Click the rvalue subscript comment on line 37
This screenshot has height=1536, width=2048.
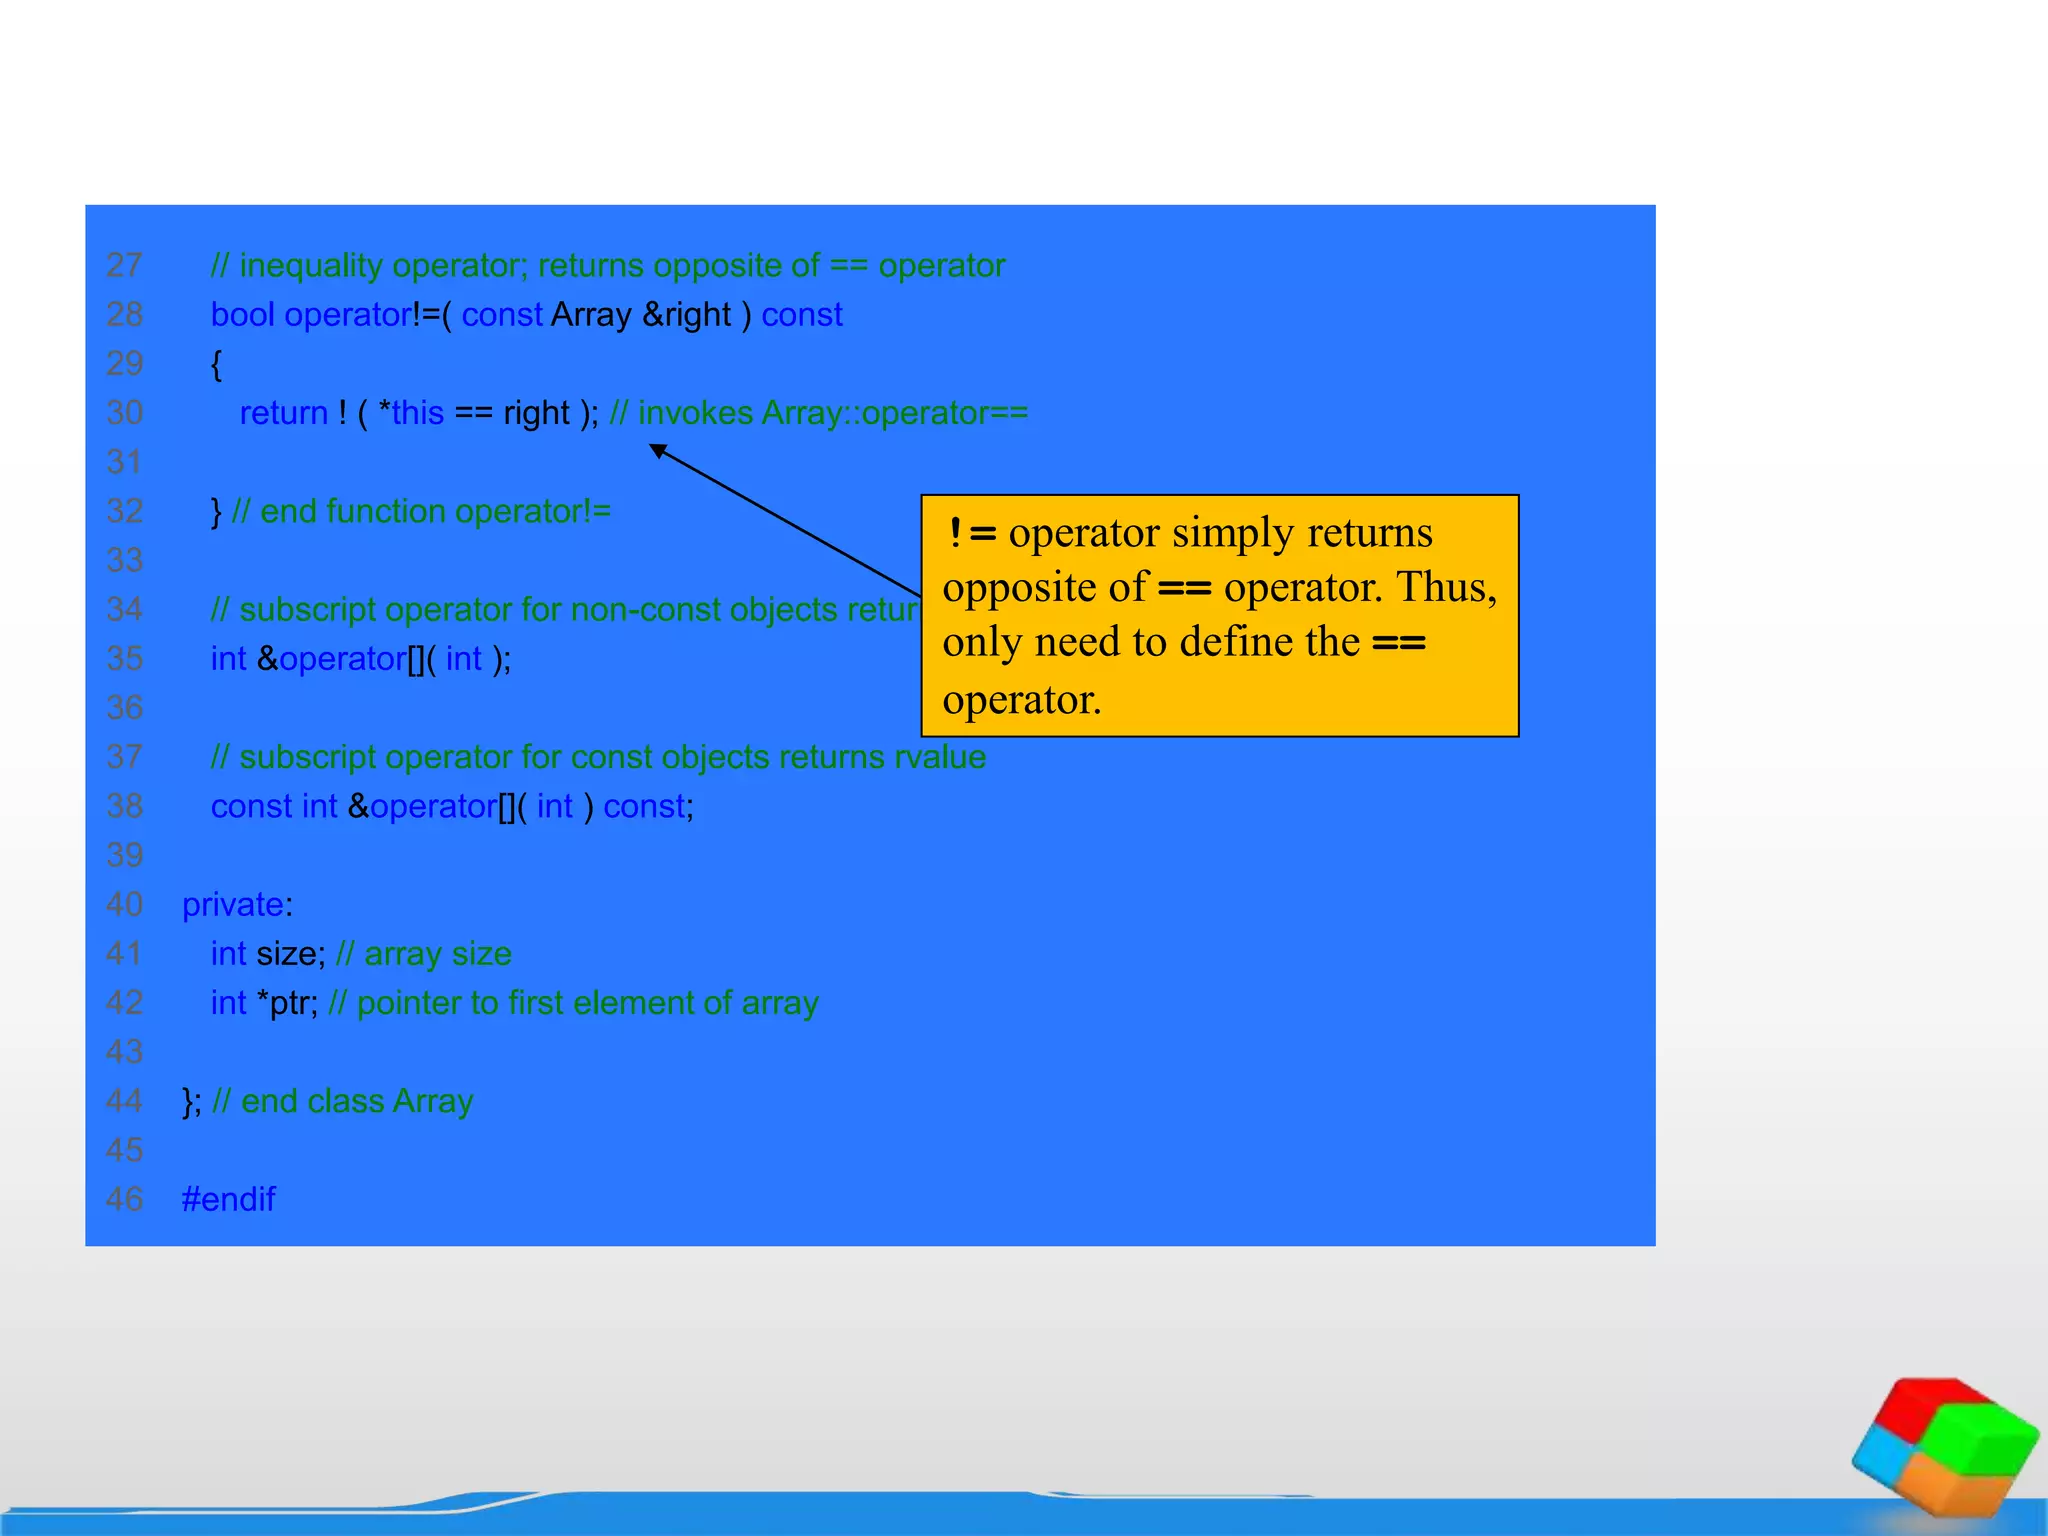pyautogui.click(x=598, y=757)
